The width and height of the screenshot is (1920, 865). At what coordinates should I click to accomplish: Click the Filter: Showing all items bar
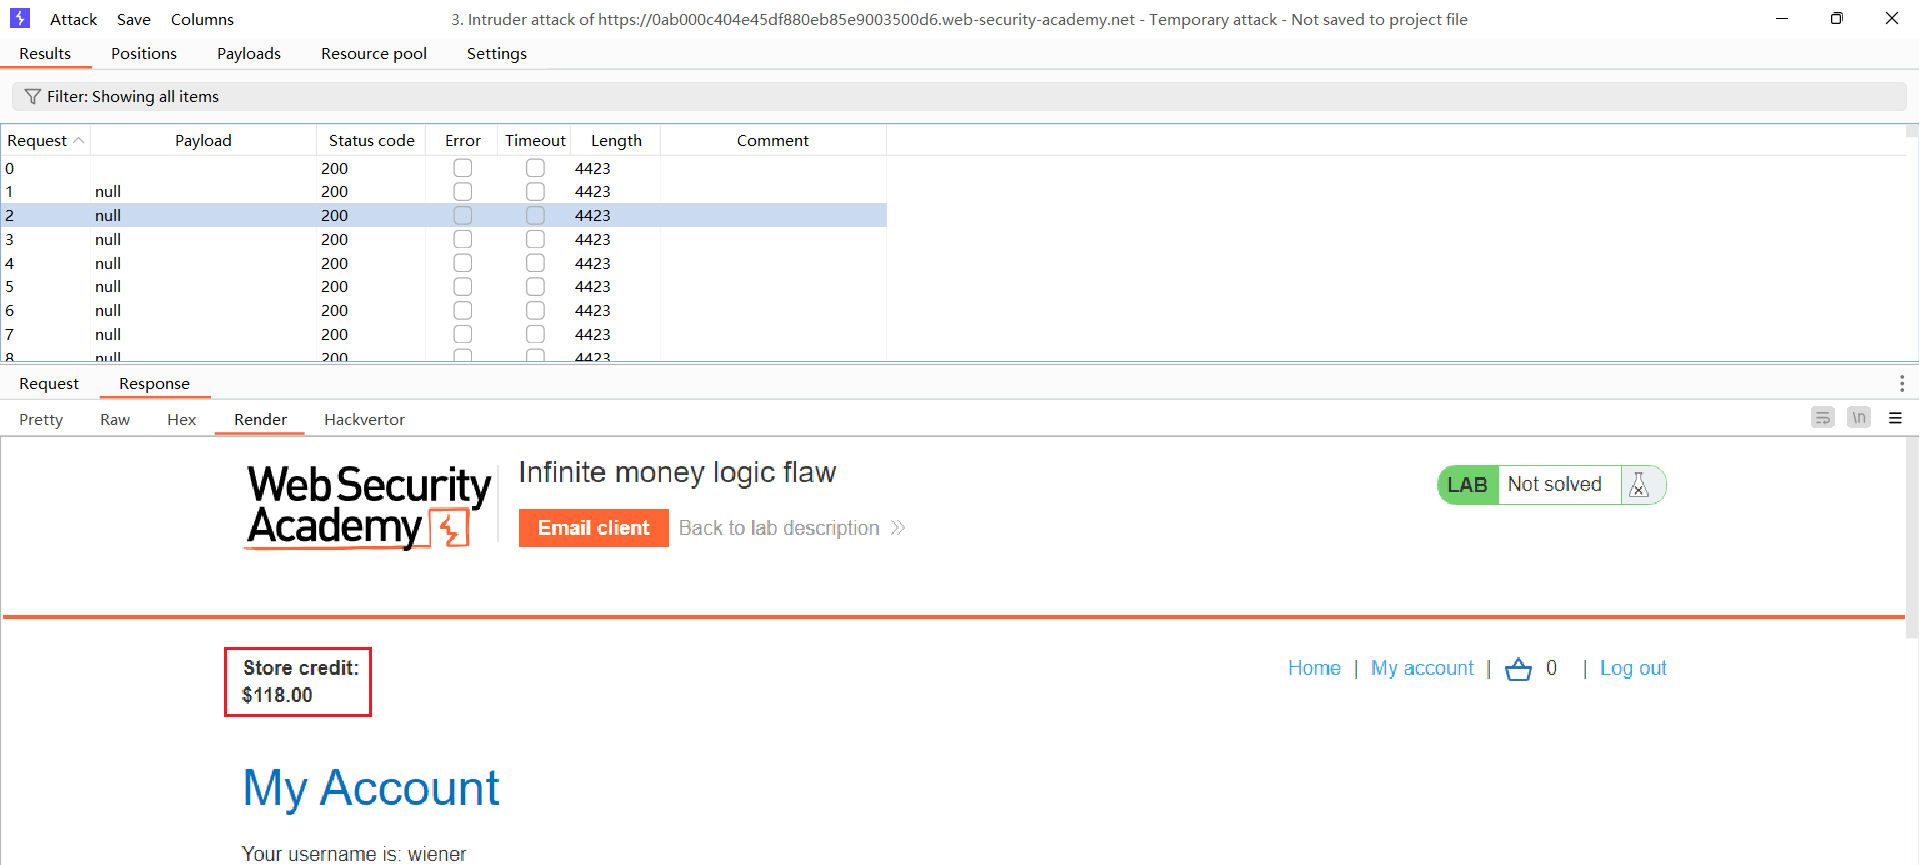[x=959, y=96]
